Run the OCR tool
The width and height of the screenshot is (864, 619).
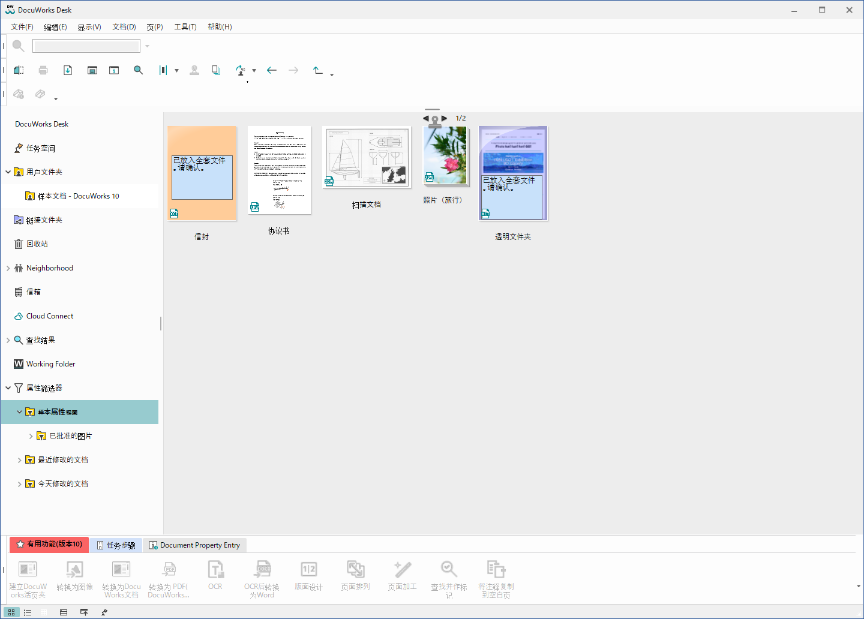[214, 570]
